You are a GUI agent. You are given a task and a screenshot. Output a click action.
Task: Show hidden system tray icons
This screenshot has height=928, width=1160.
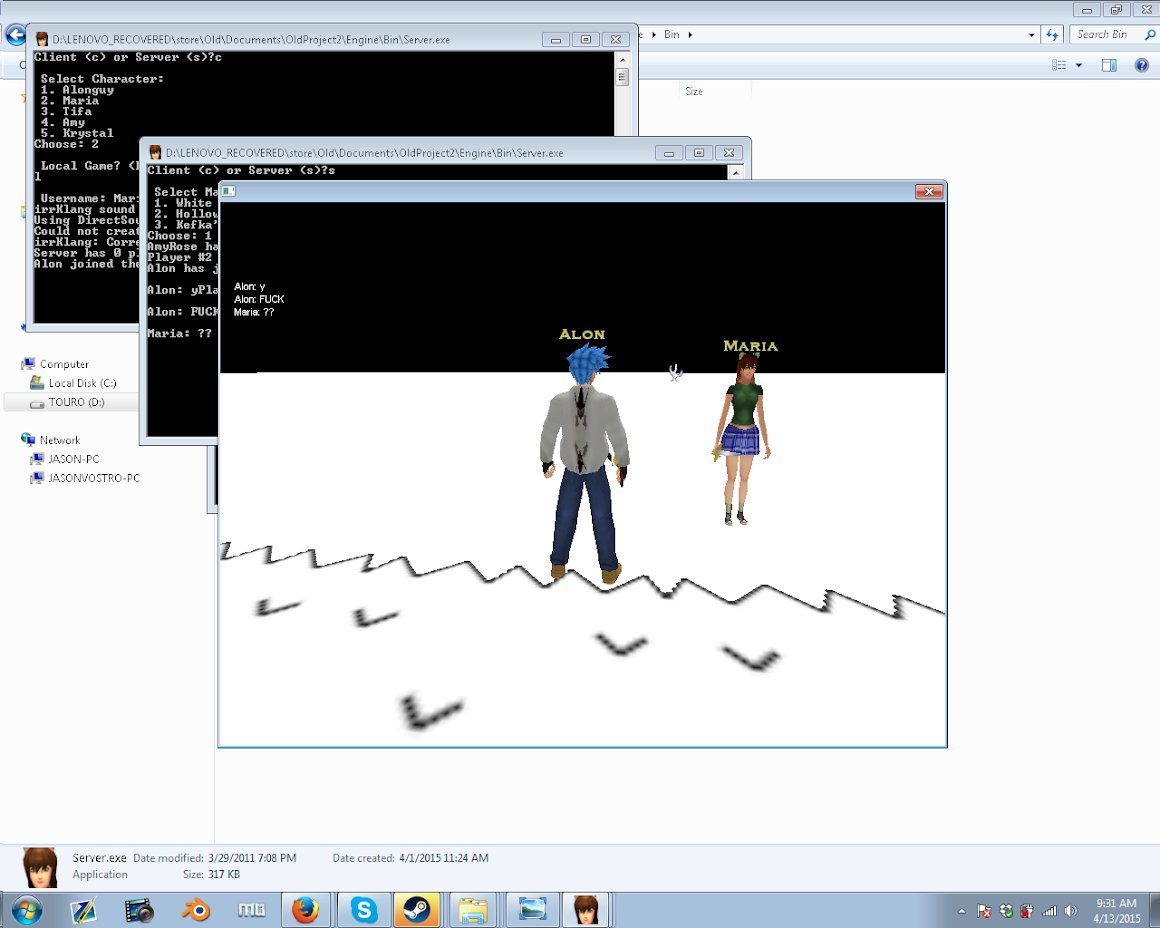[x=962, y=911]
